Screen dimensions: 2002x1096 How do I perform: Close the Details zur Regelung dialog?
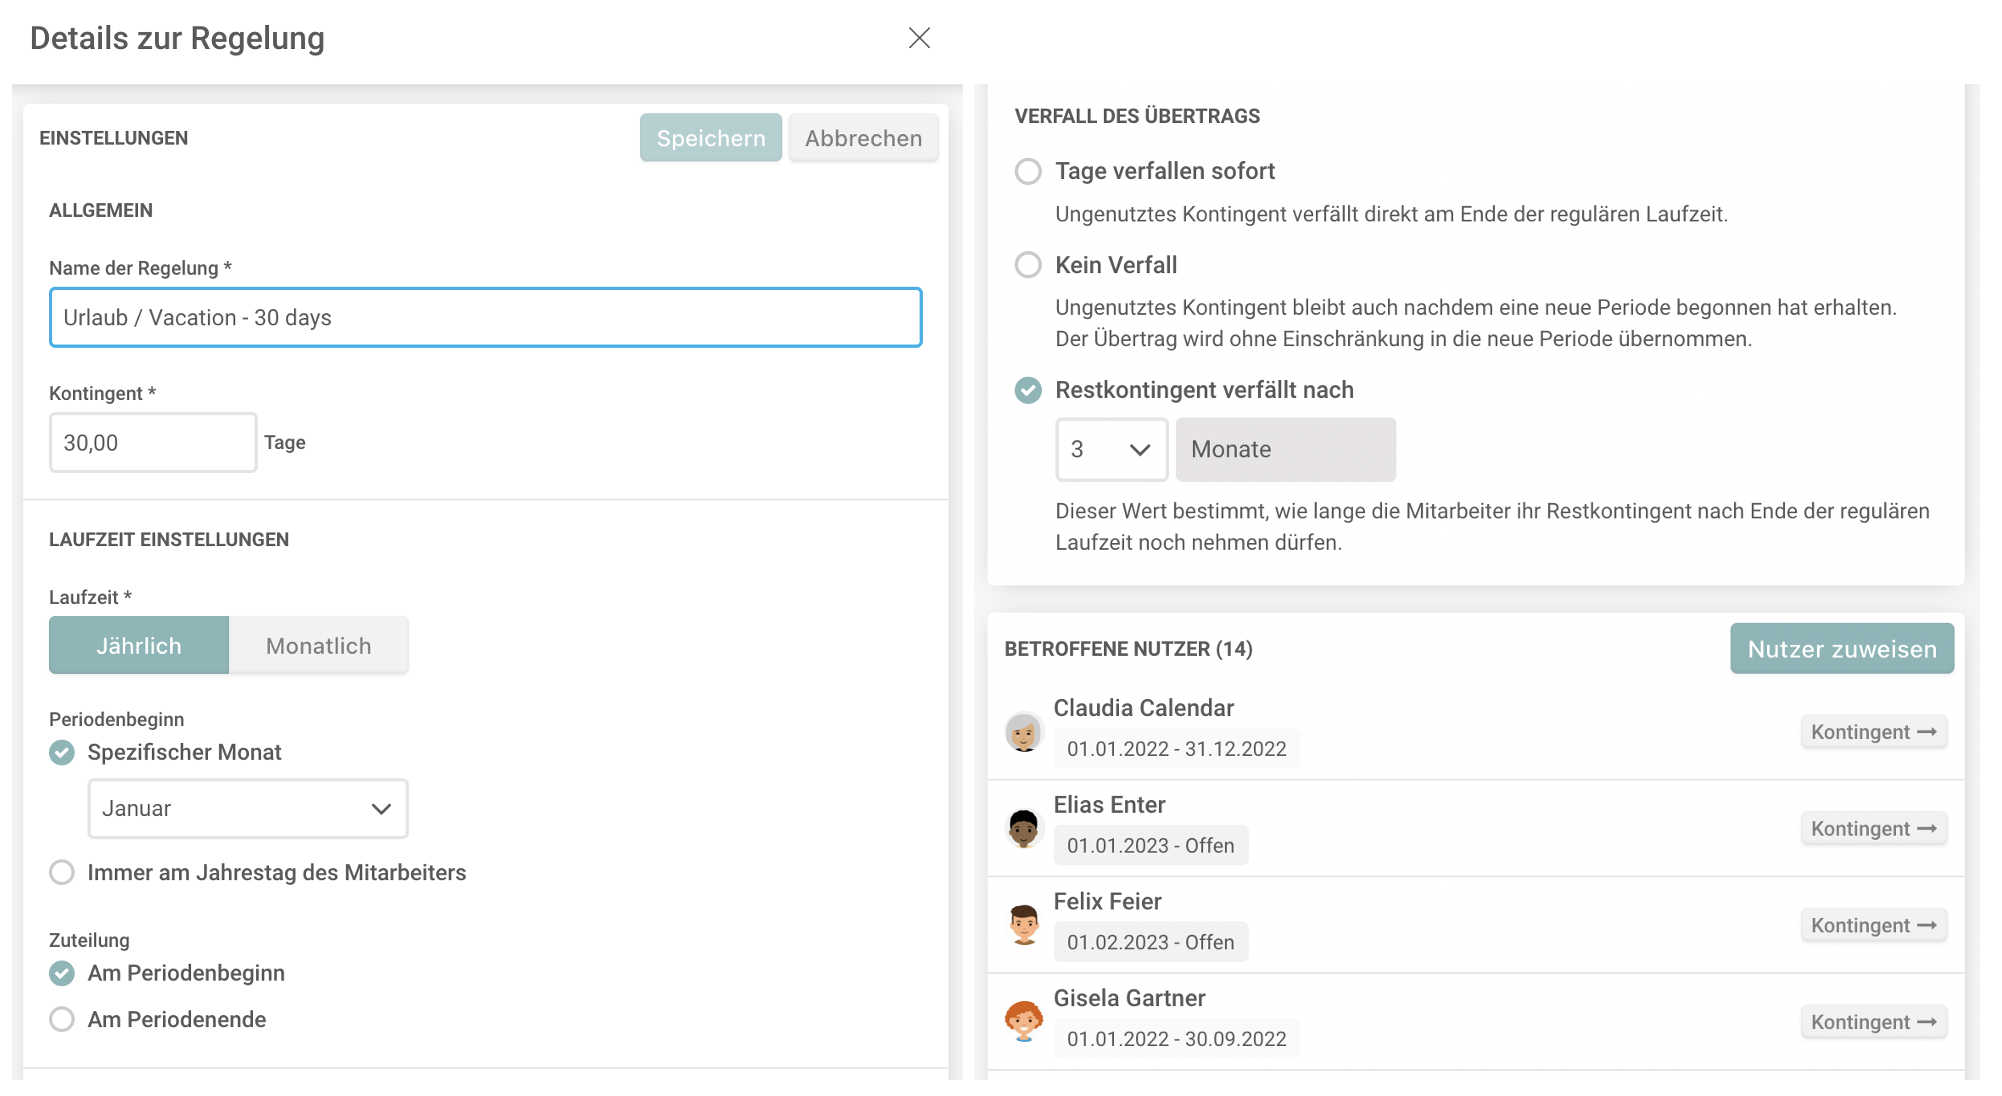[x=919, y=38]
